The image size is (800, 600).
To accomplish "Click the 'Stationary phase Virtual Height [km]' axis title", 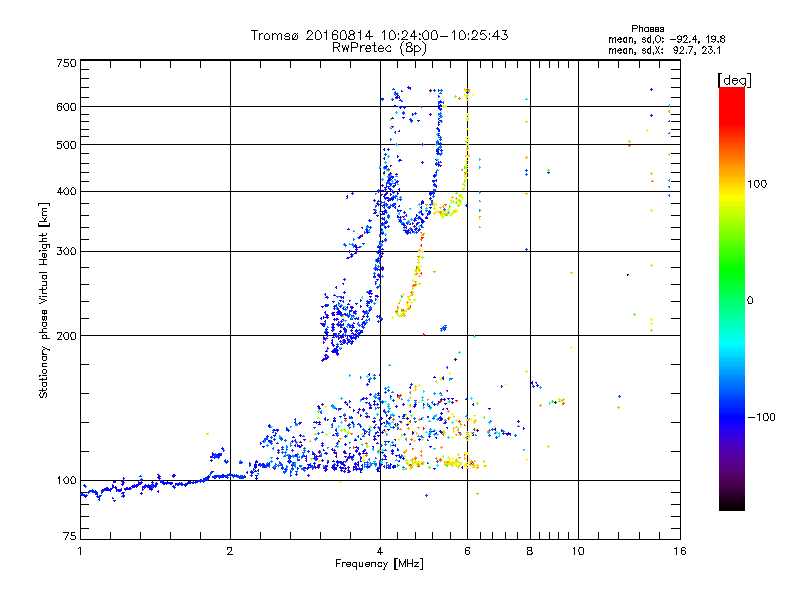I will (x=43, y=300).
